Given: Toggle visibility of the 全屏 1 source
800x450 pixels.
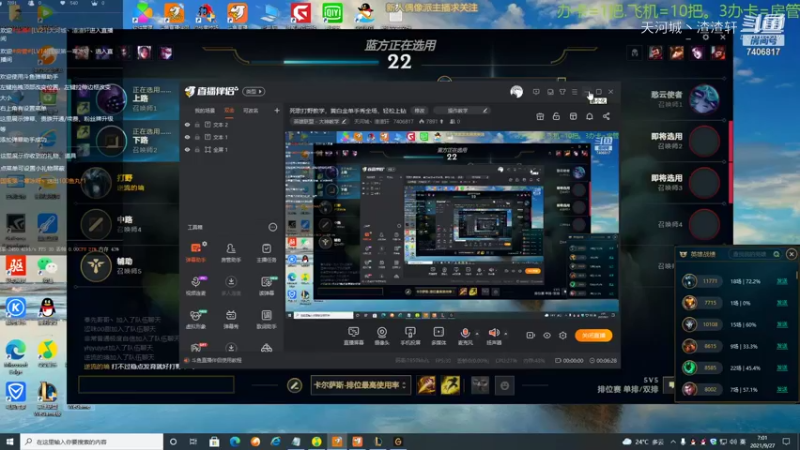Looking at the screenshot, I should click(187, 150).
